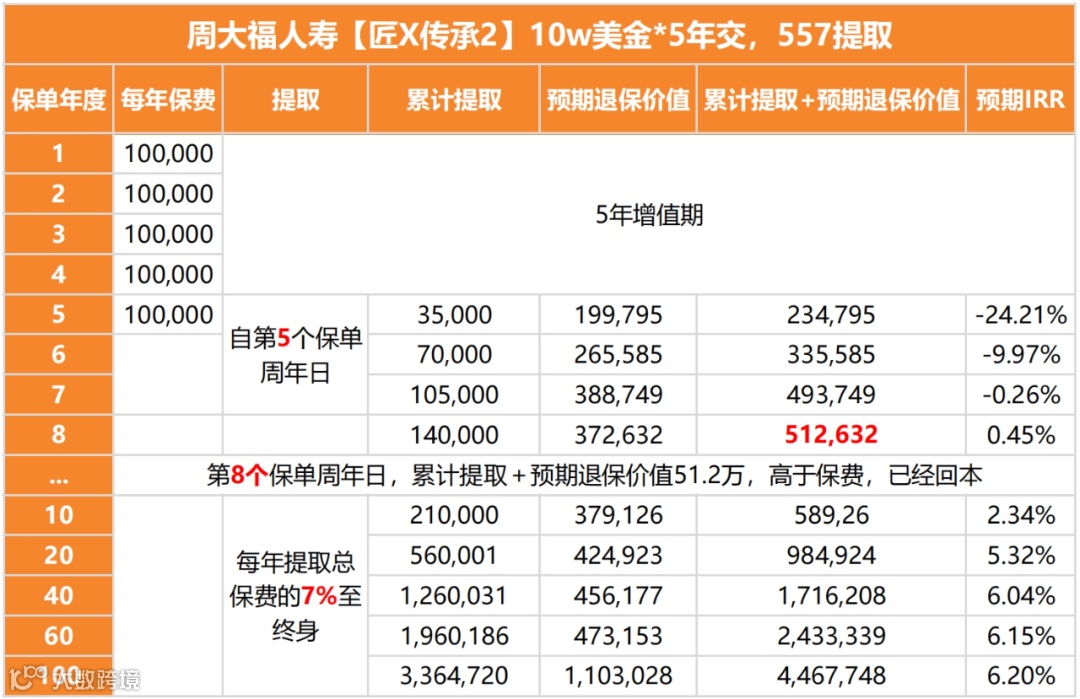Viewport: 1080px width, 699px height.
Task: Click policy year 3 cell
Action: click(59, 234)
